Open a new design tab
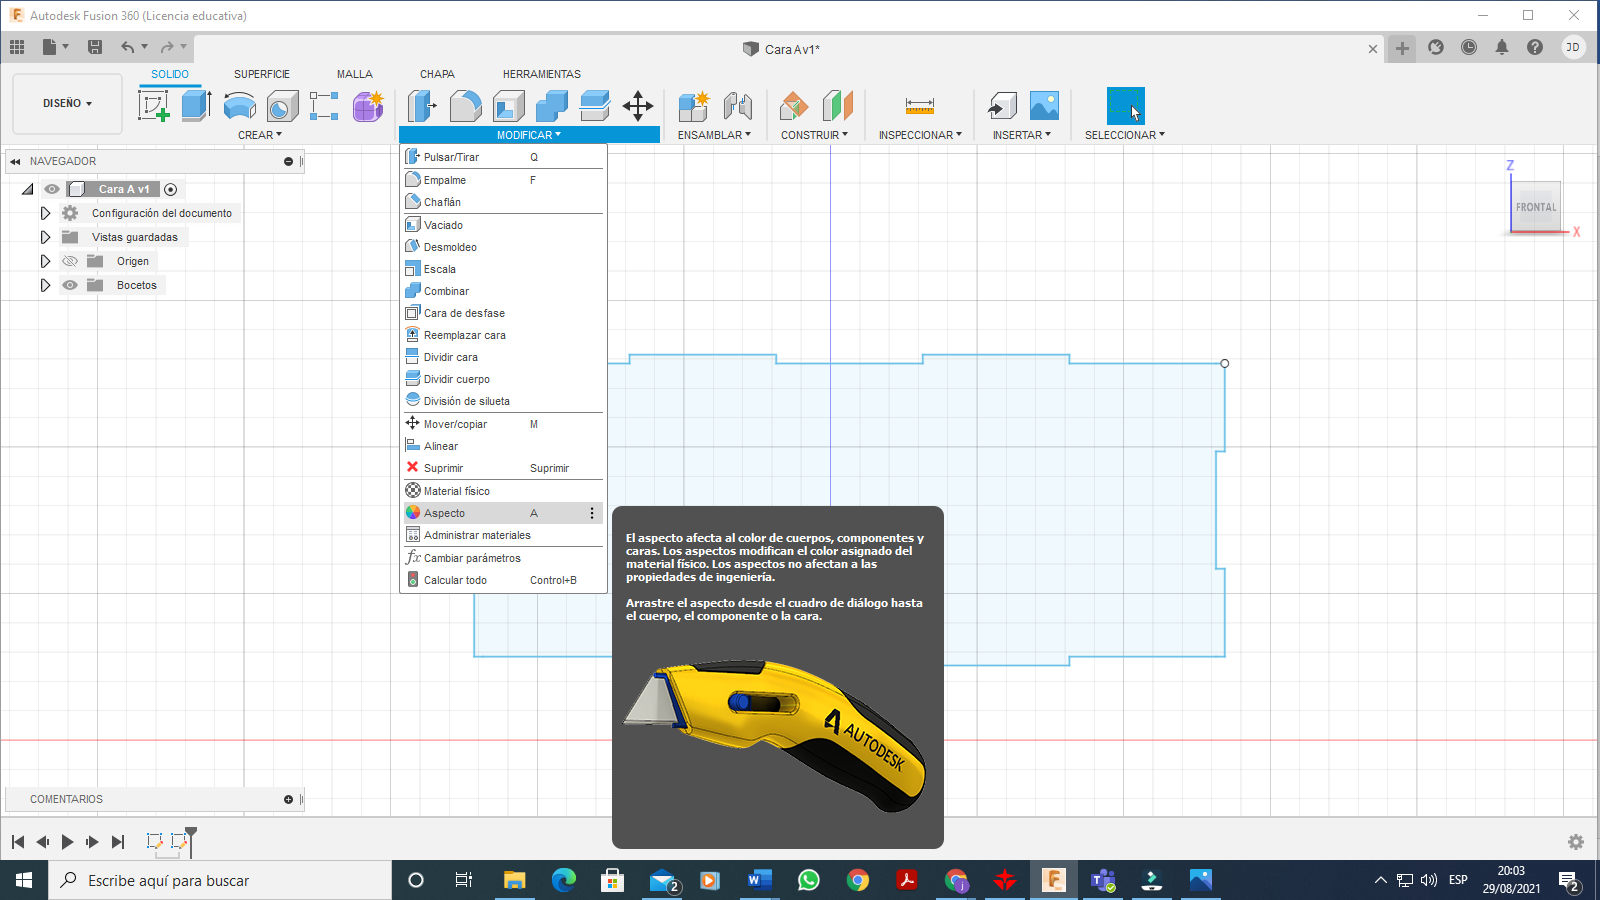The image size is (1600, 900). pos(1402,48)
